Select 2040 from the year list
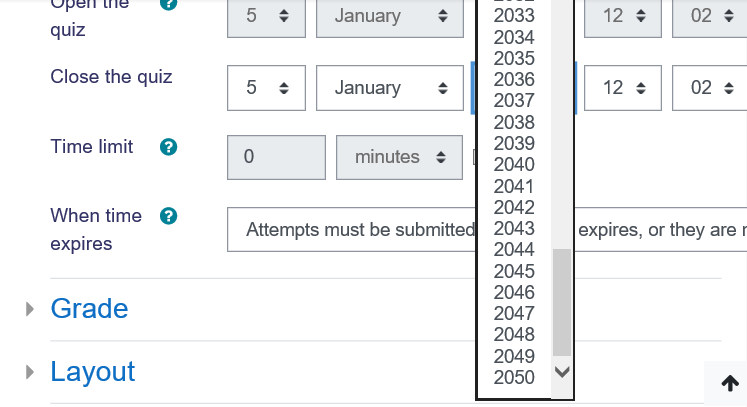The image size is (747, 407). [x=515, y=165]
